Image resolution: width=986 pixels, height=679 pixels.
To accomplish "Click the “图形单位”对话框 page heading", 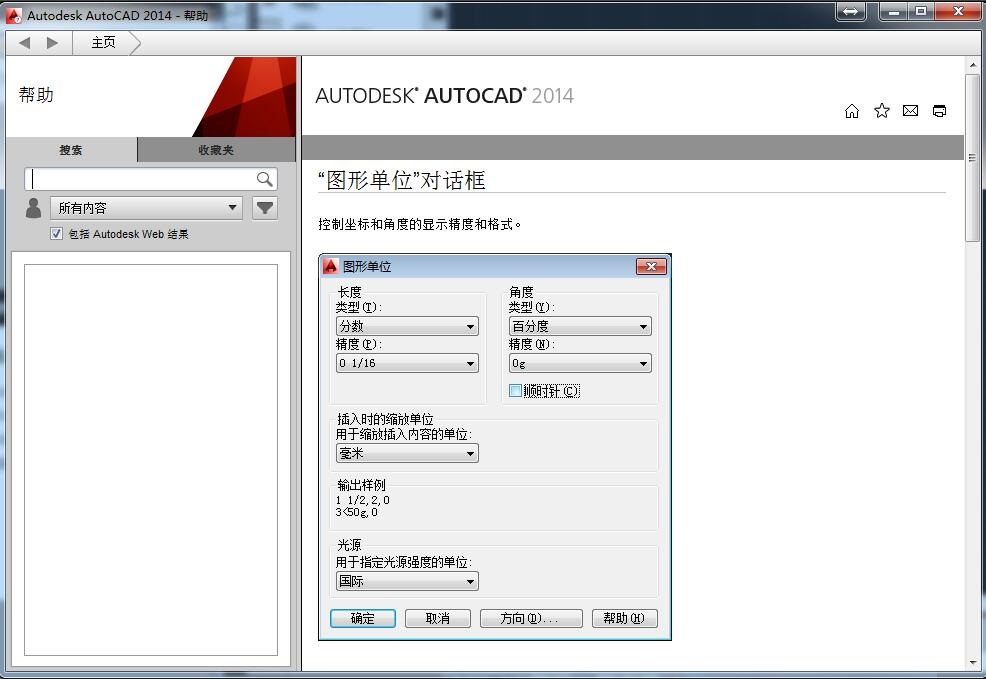I will pos(402,180).
